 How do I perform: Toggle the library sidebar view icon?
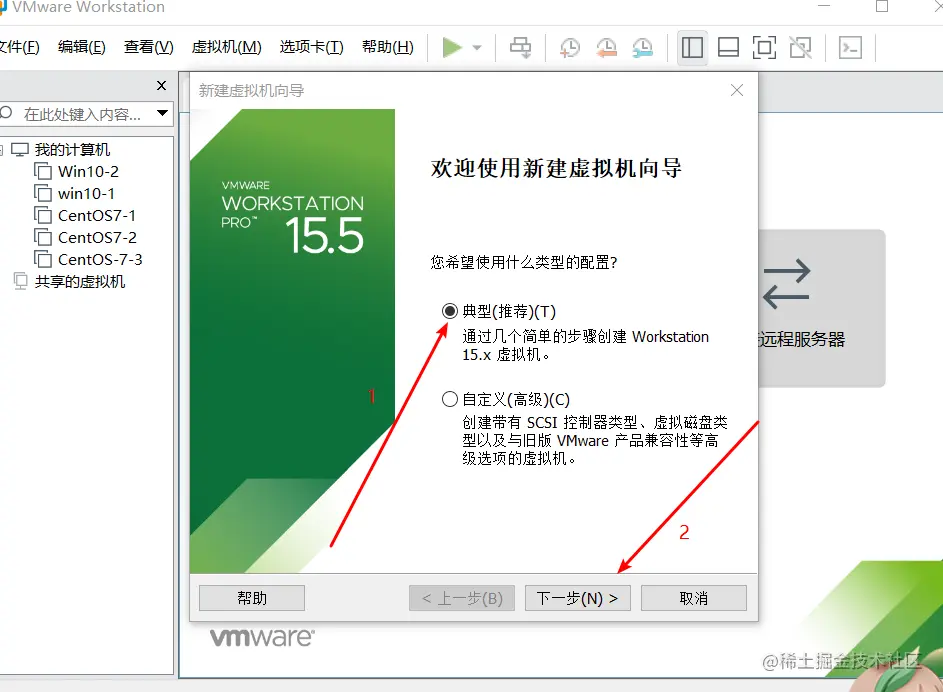pos(692,47)
